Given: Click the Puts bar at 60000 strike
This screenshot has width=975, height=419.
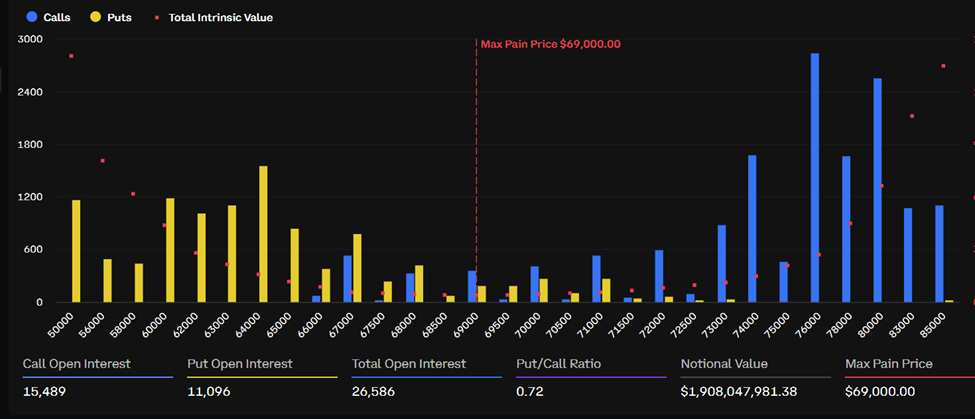Looking at the screenshot, I should pyautogui.click(x=170, y=250).
